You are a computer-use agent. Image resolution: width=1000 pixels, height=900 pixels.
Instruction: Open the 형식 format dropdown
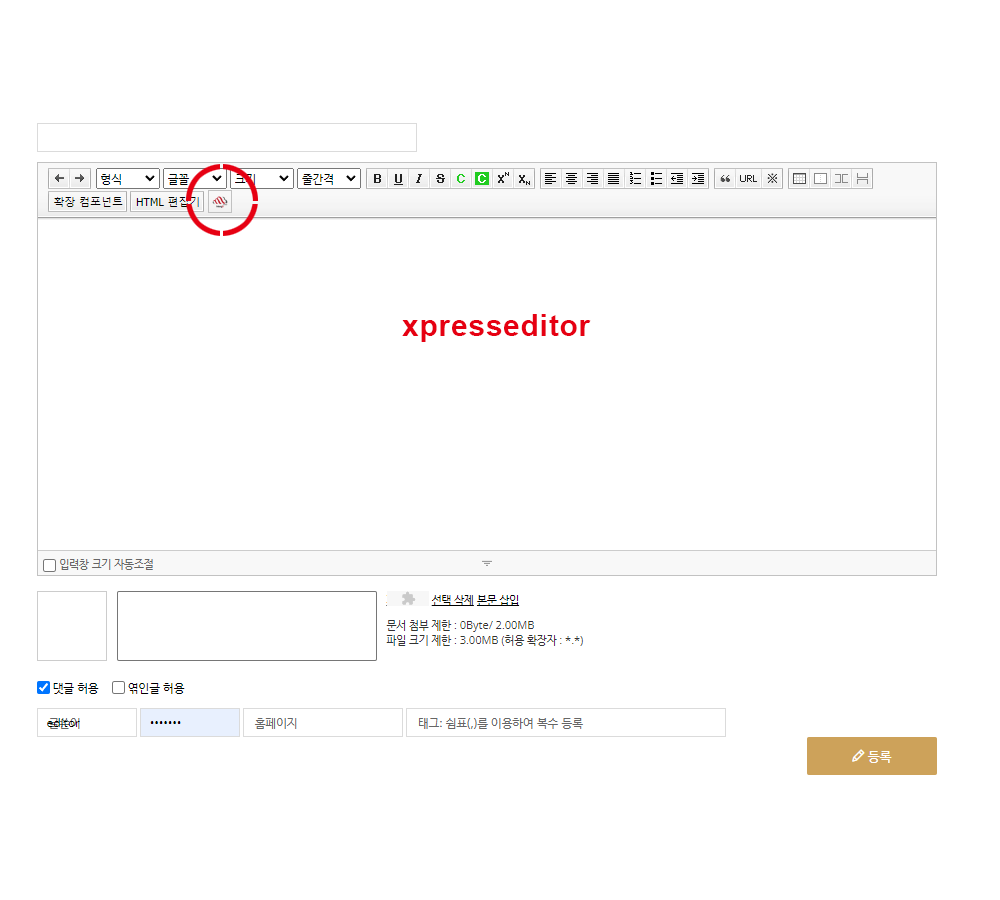(x=127, y=179)
